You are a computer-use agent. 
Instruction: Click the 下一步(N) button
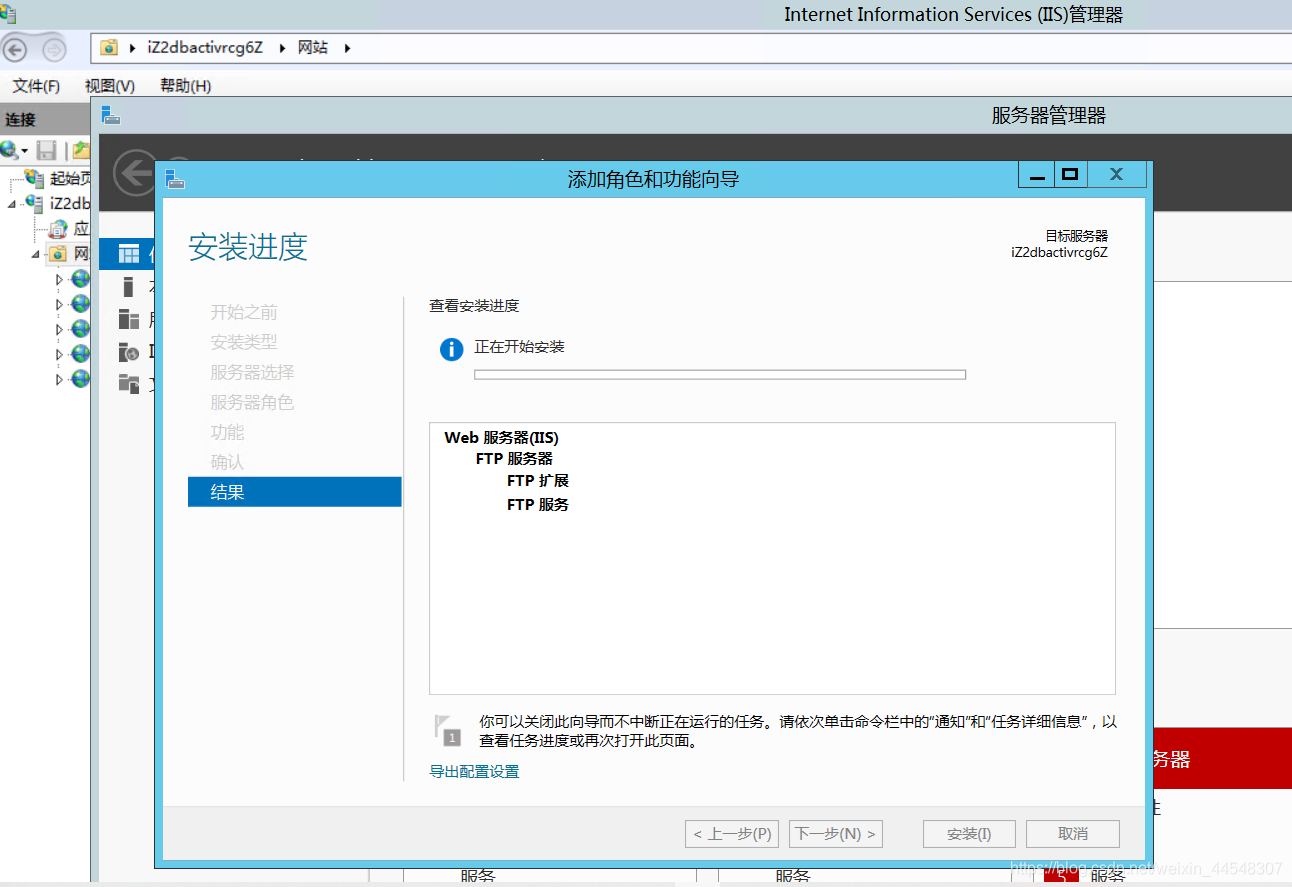(x=836, y=834)
